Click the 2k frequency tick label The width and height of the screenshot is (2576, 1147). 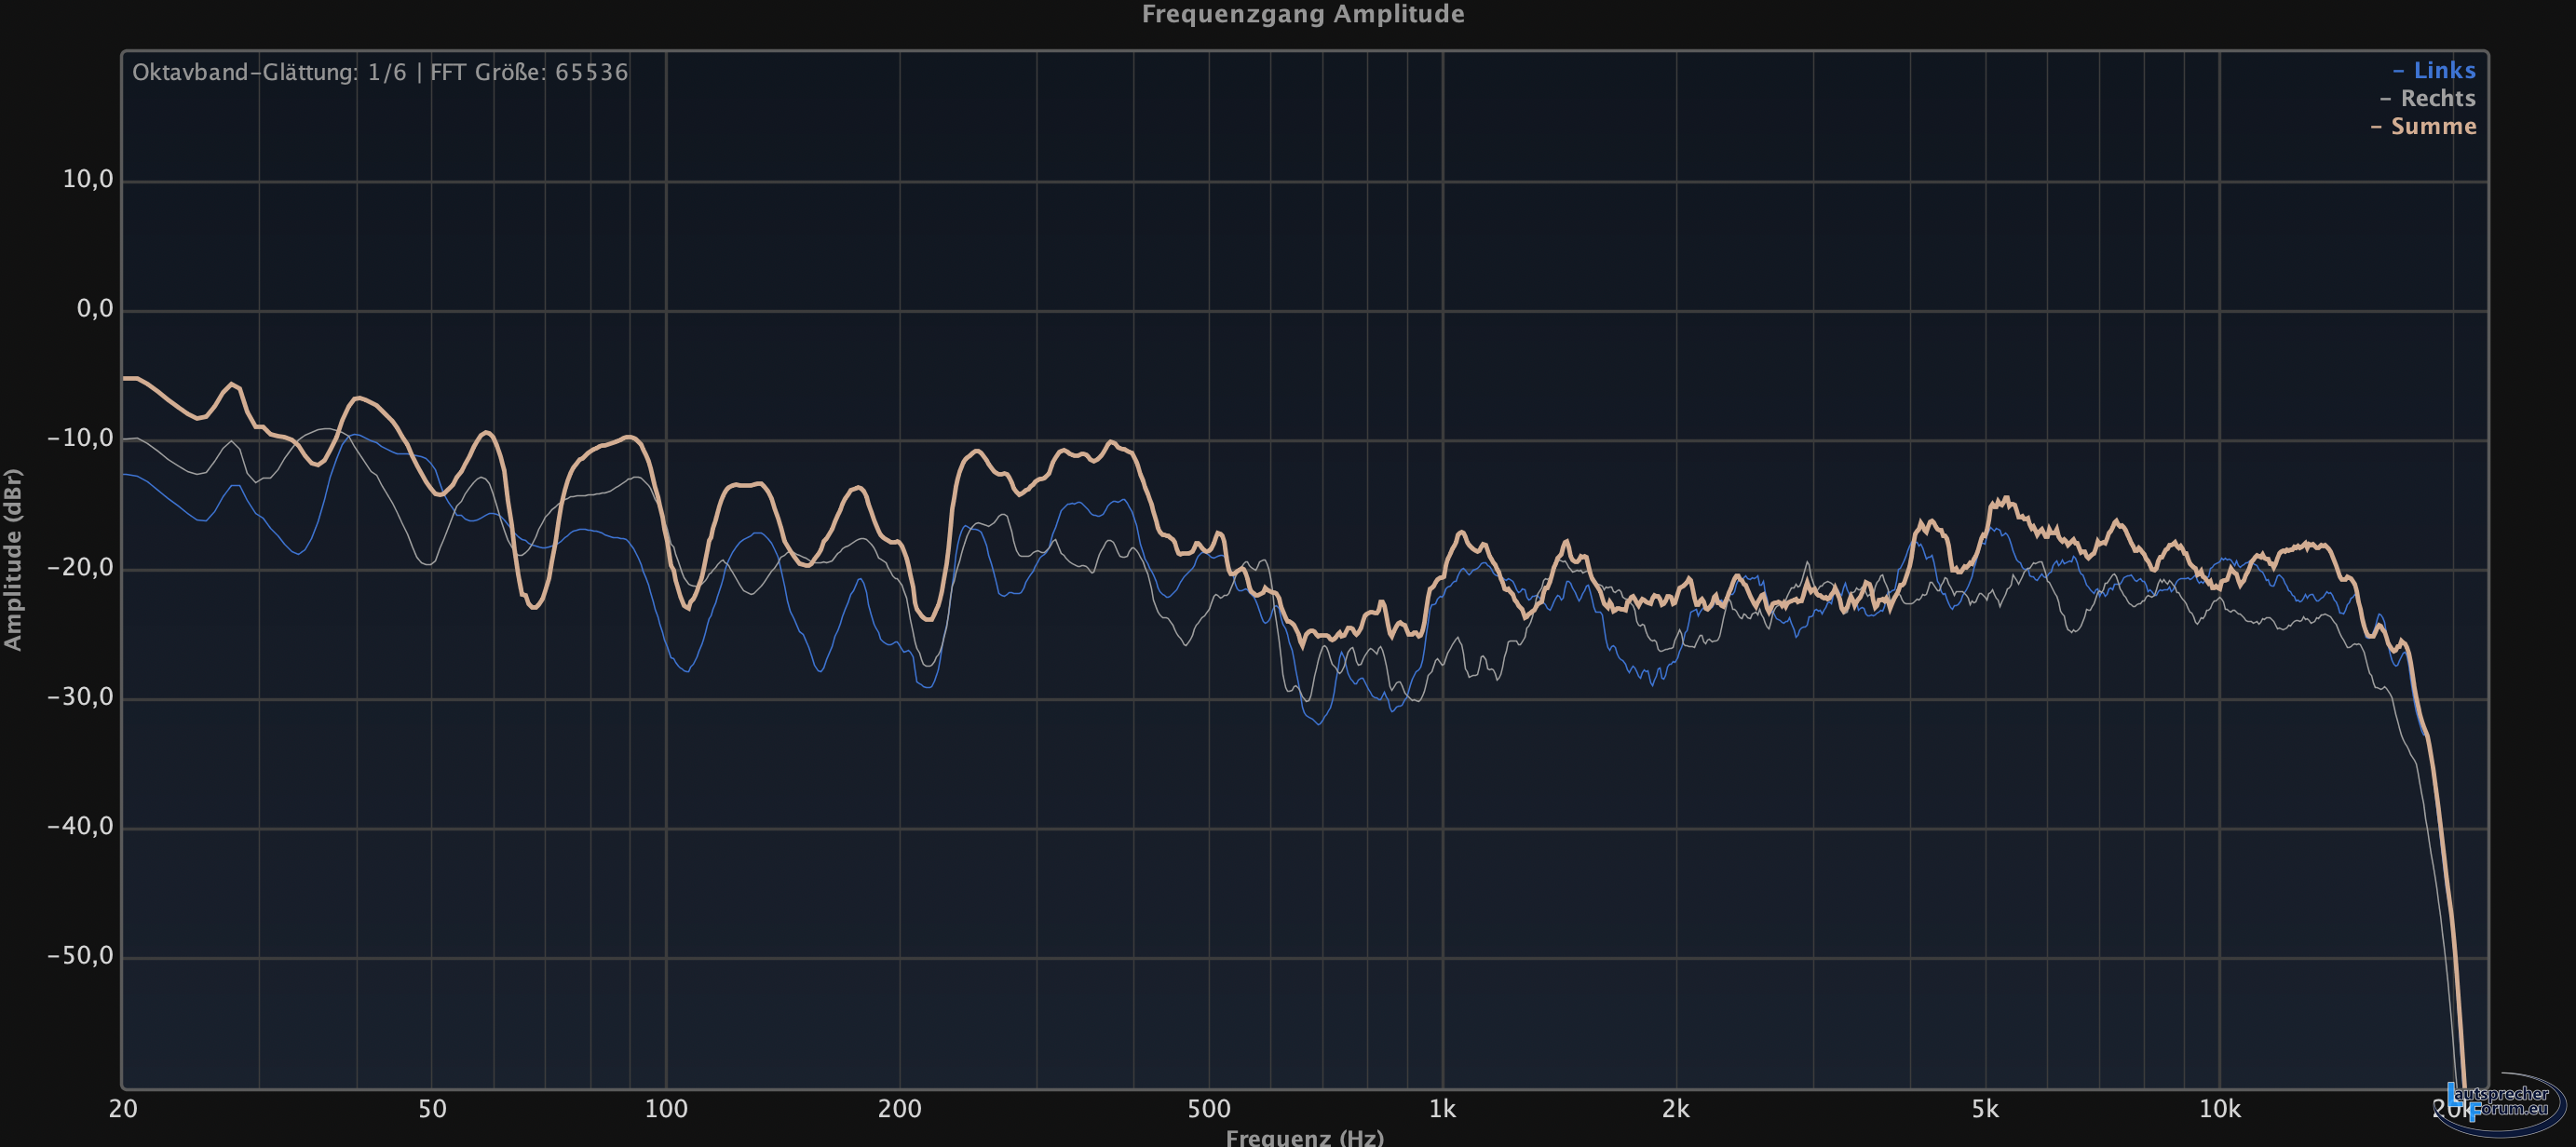pos(1676,1109)
